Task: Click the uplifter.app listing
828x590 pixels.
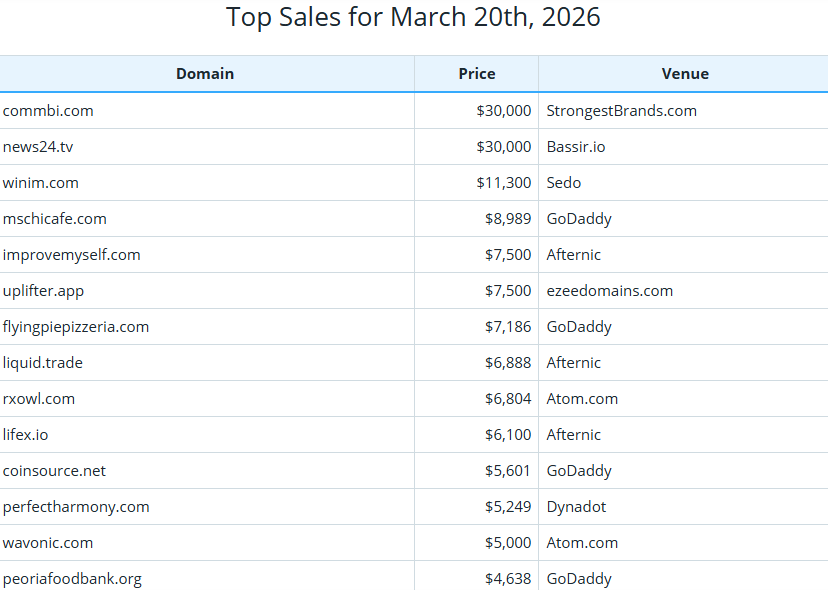Action: (42, 290)
